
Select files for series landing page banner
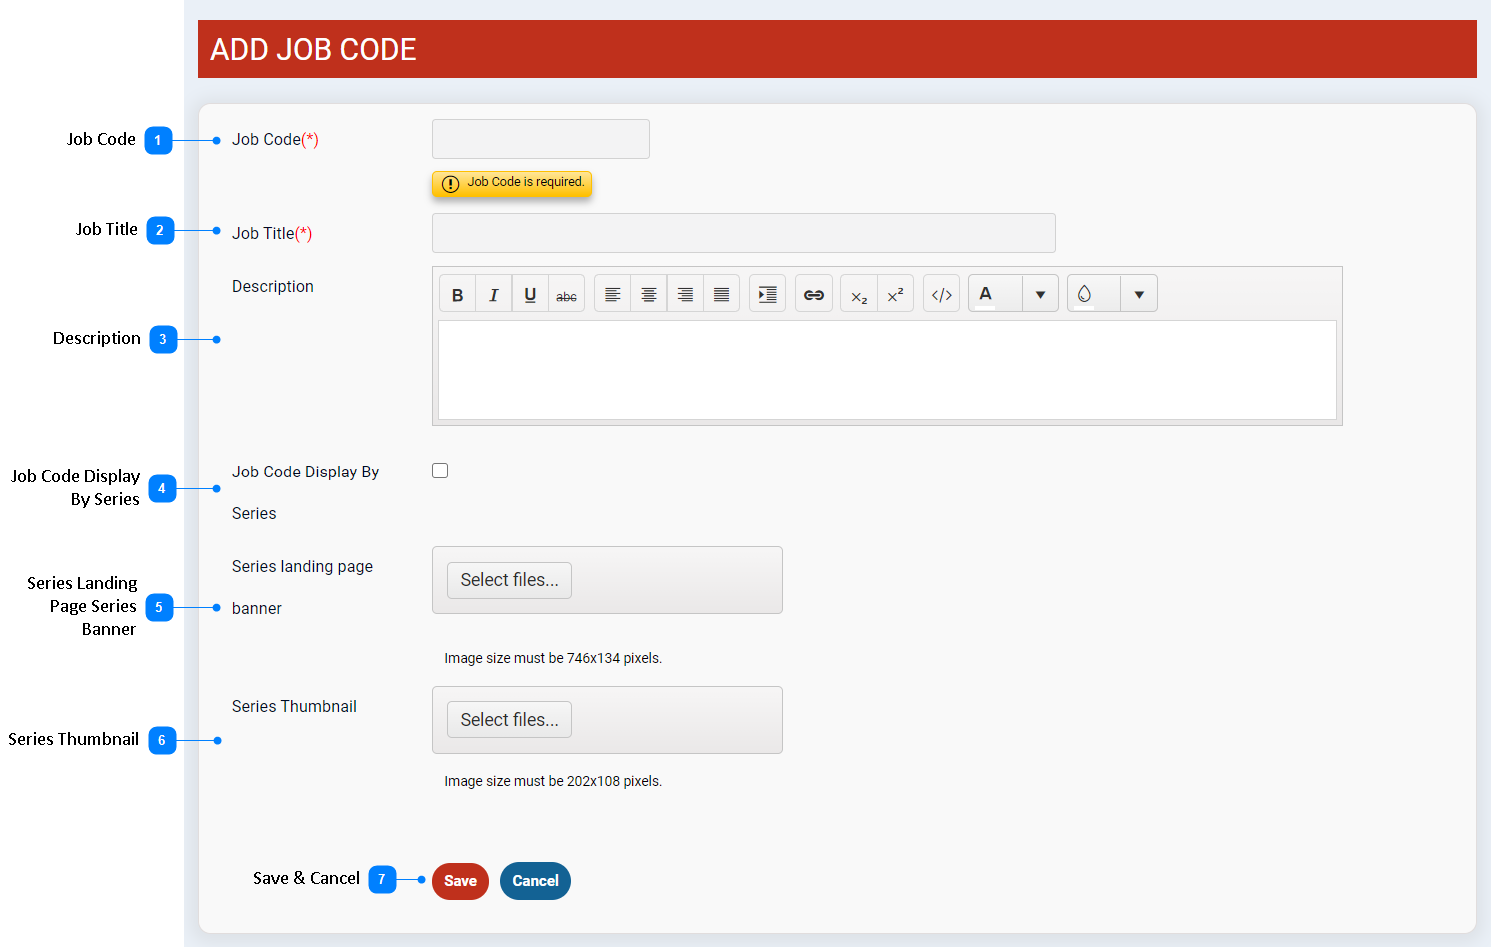tap(509, 580)
